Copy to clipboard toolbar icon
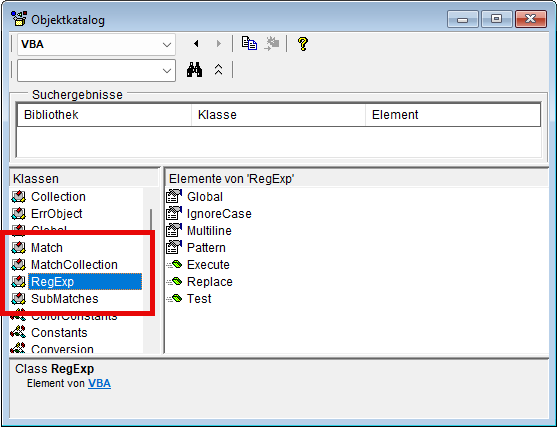Viewport: 557px width, 427px height. [249, 44]
